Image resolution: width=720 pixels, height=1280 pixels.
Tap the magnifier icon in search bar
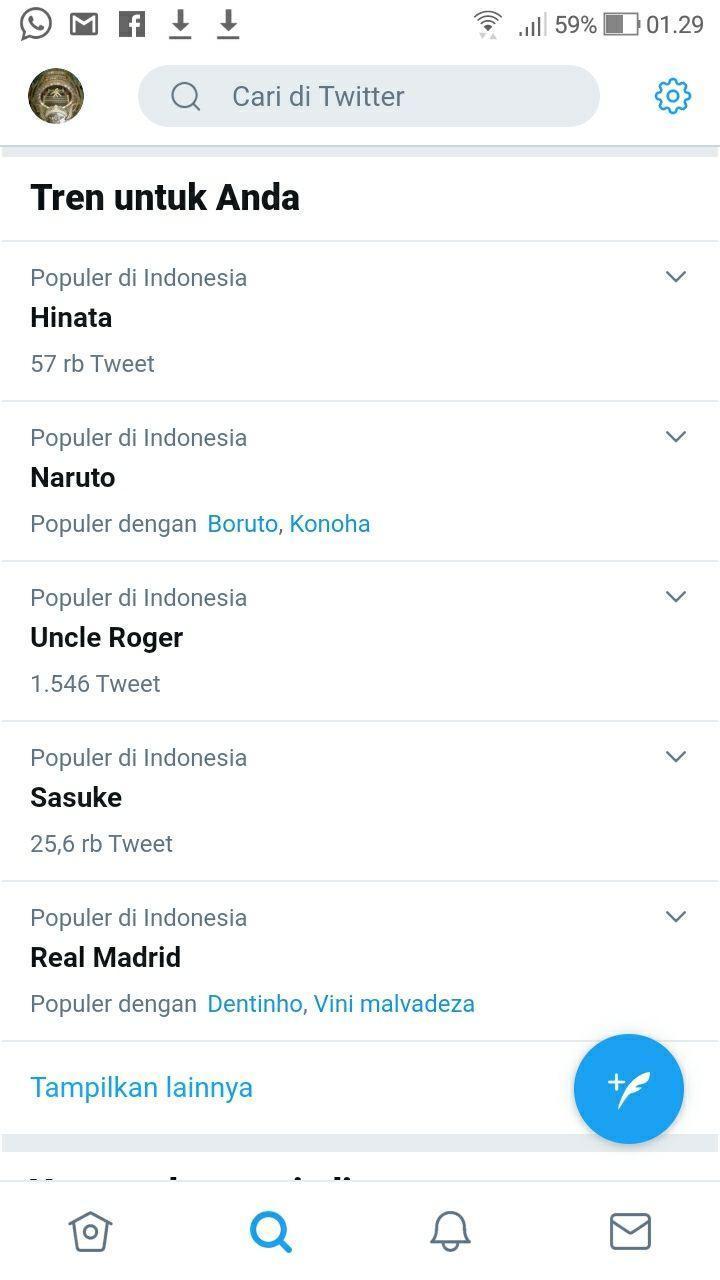click(x=186, y=96)
